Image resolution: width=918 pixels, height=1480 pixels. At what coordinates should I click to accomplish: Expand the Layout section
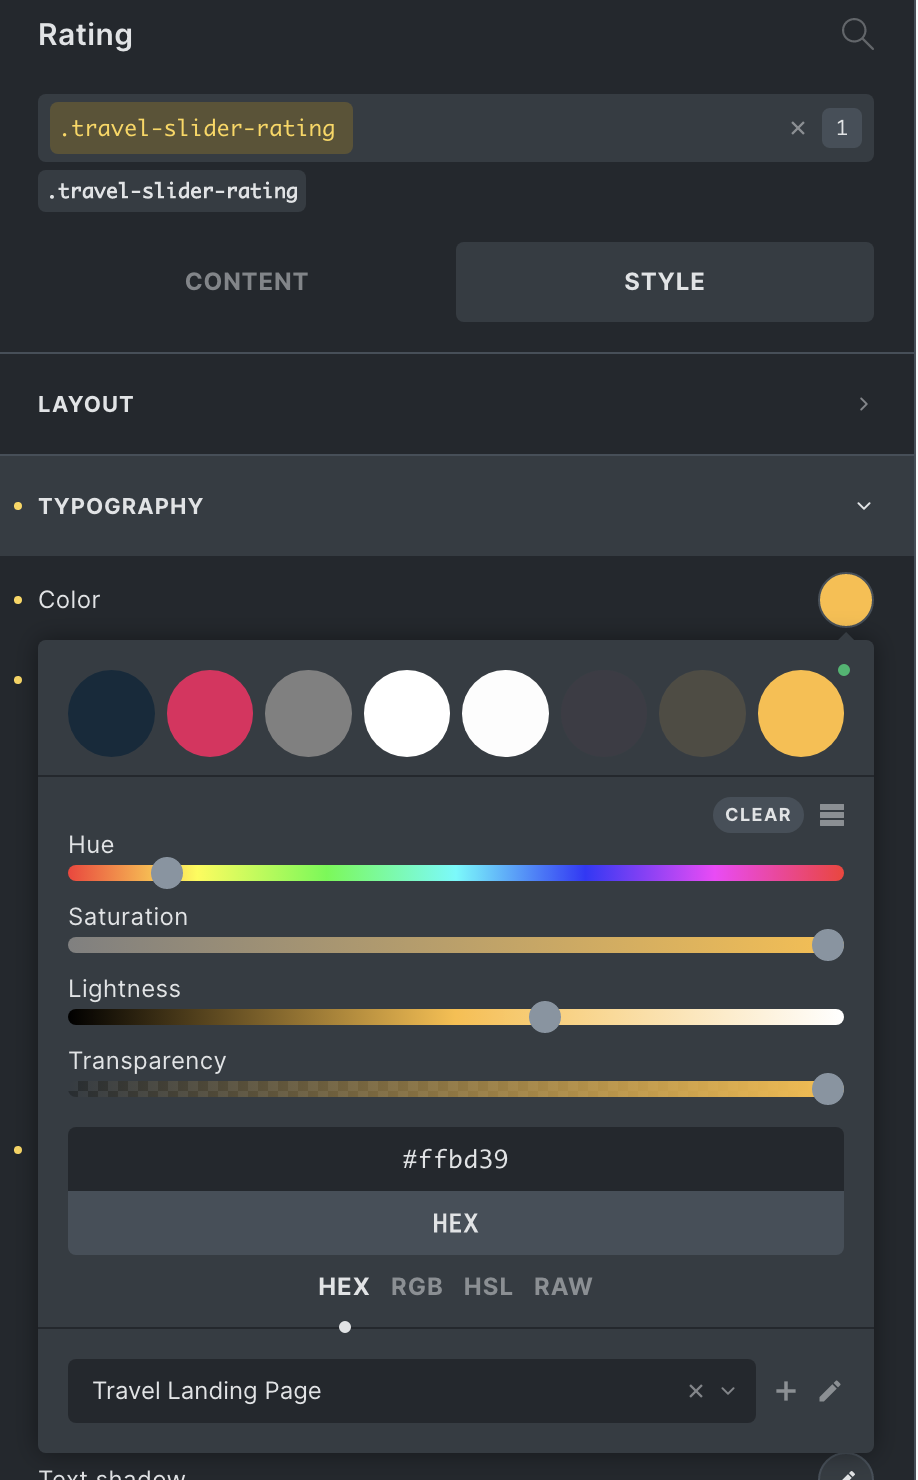(x=457, y=404)
